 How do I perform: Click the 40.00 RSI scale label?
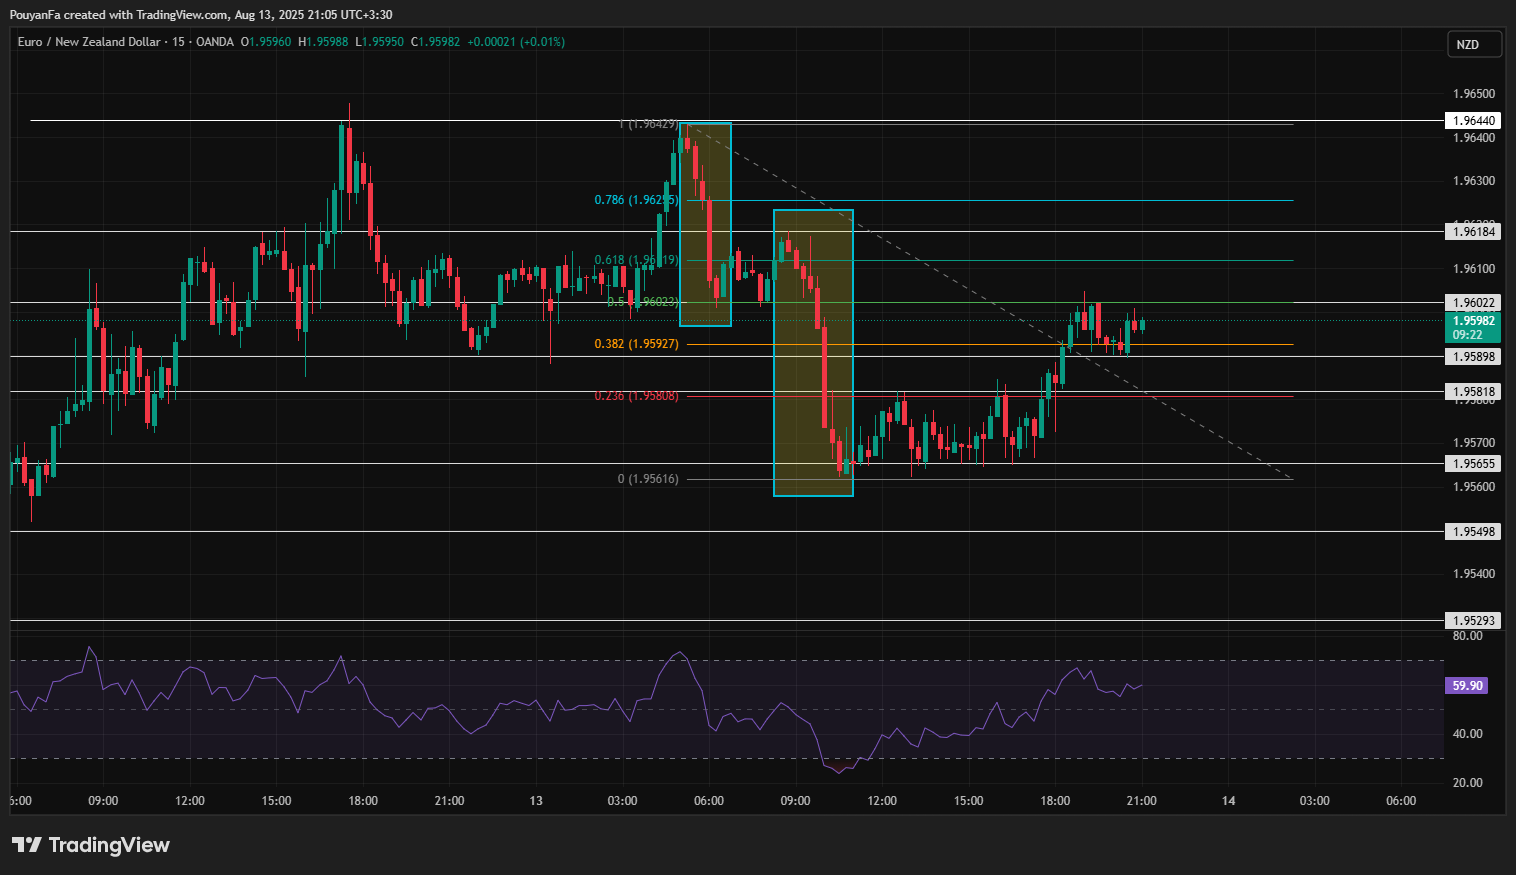point(1467,734)
